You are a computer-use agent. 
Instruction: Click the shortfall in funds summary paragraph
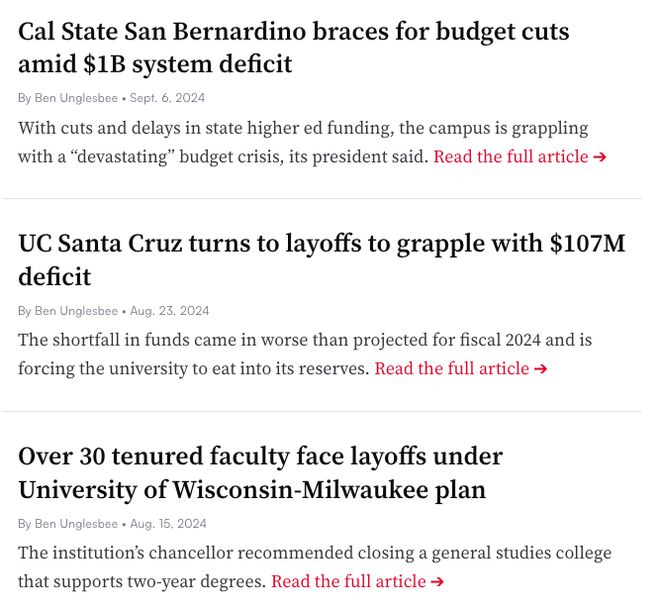click(x=305, y=354)
